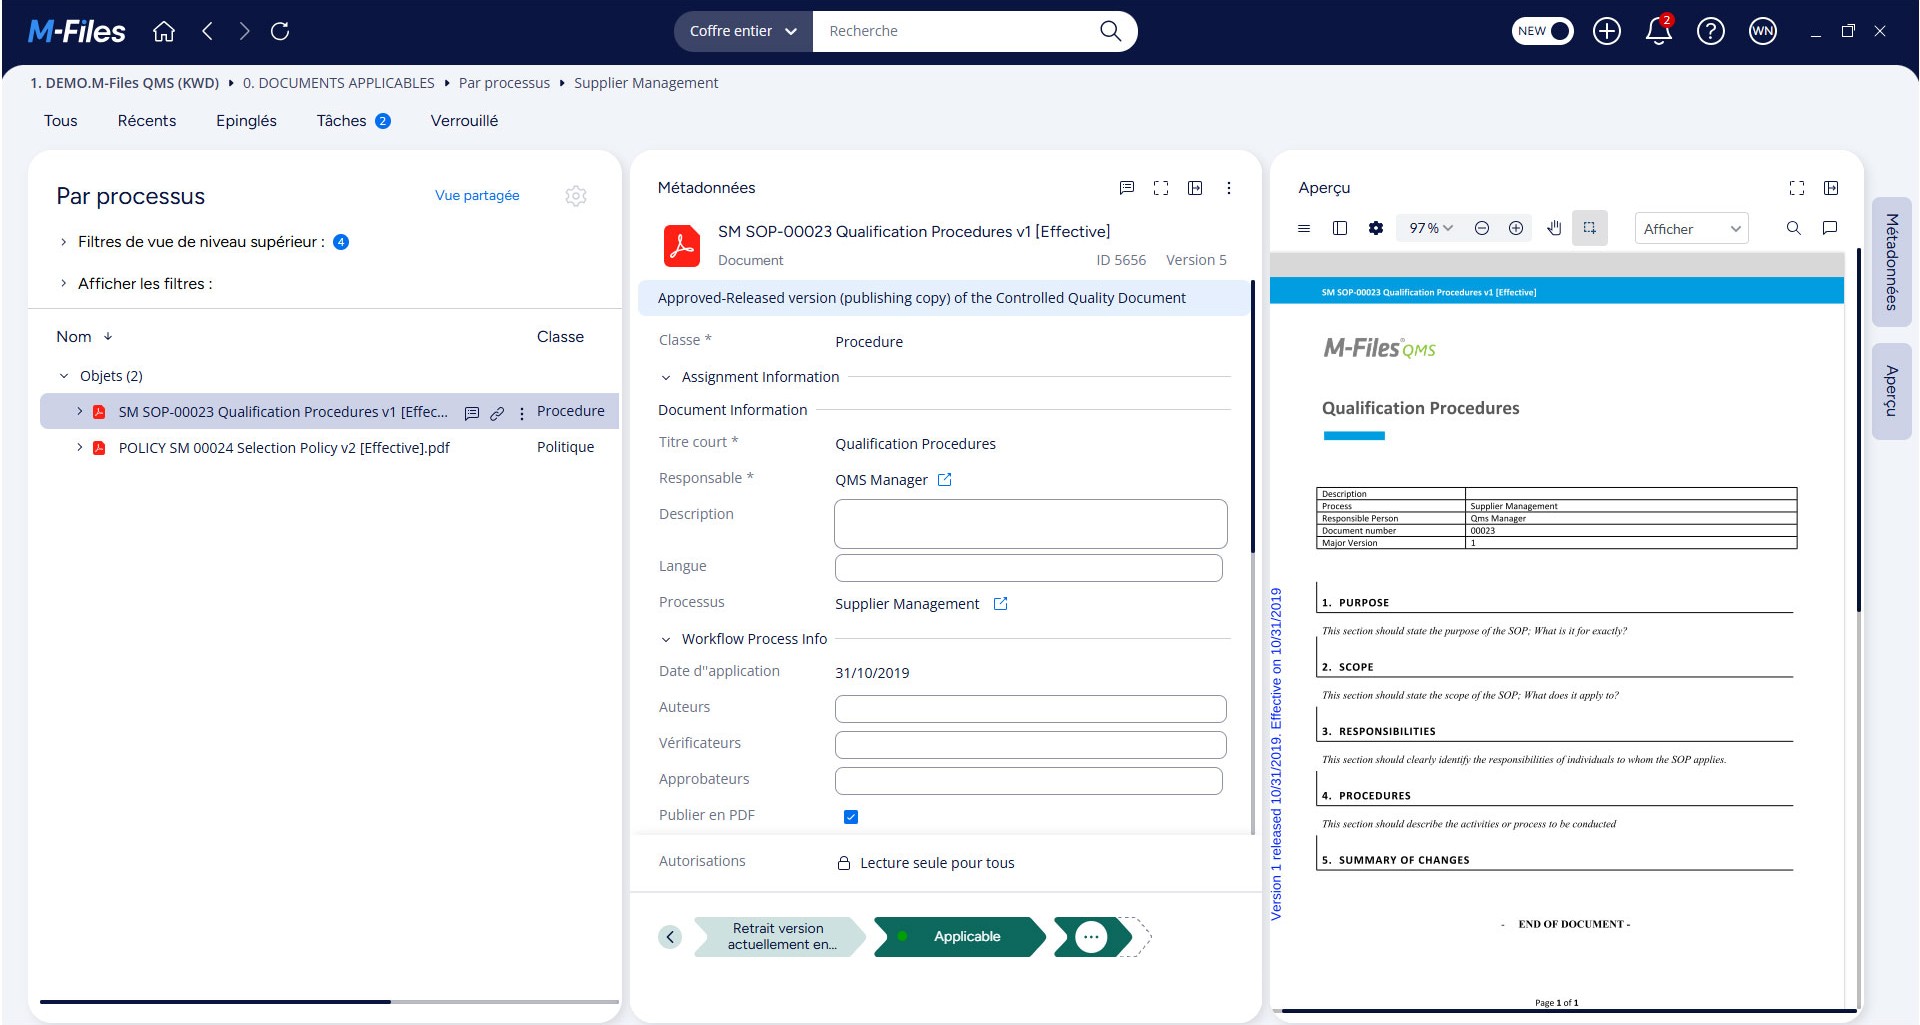
Task: Open the help question mark
Action: click(1711, 32)
